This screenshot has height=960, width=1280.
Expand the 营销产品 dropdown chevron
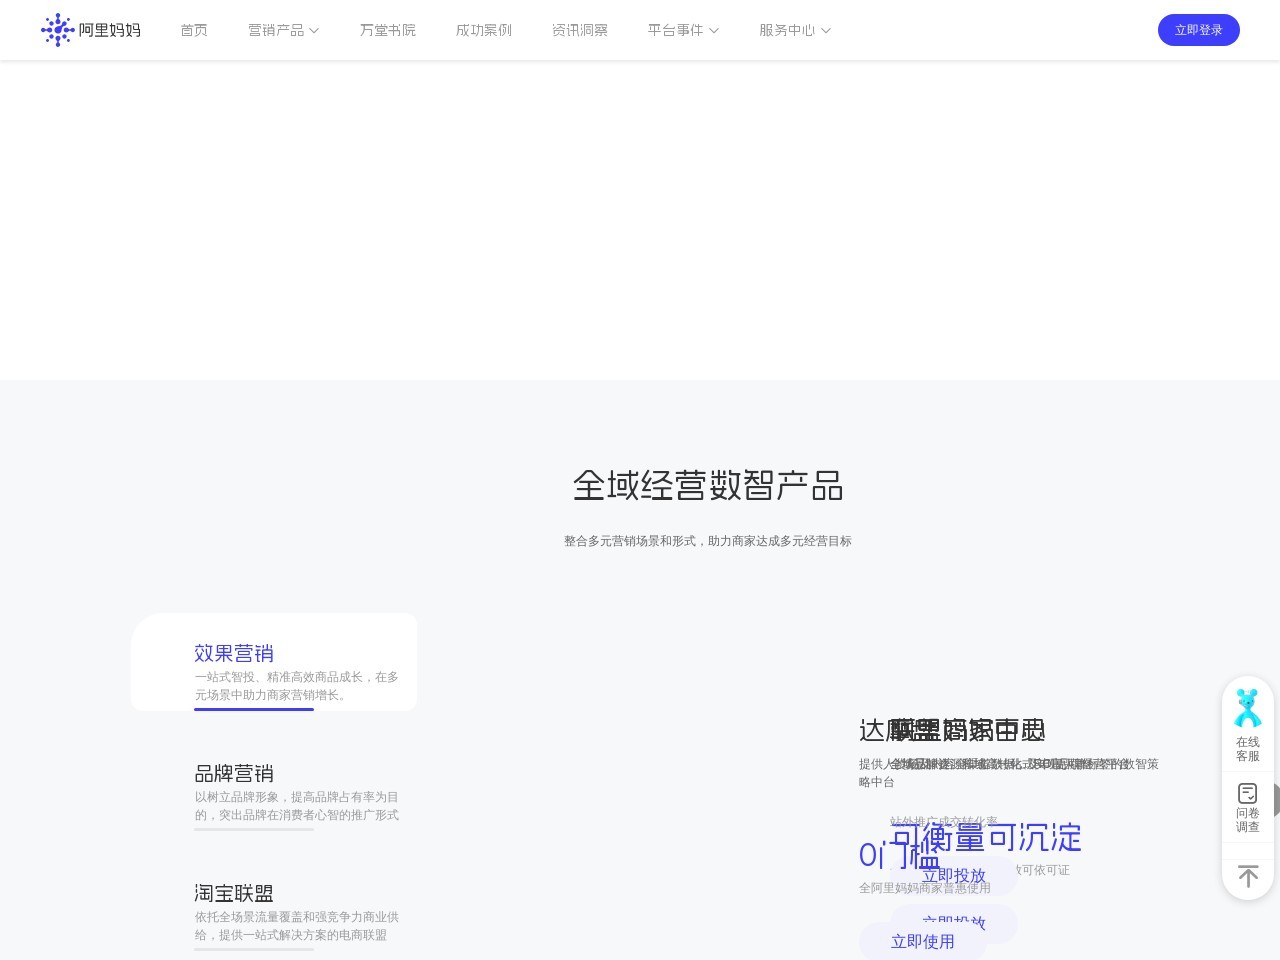coord(314,31)
